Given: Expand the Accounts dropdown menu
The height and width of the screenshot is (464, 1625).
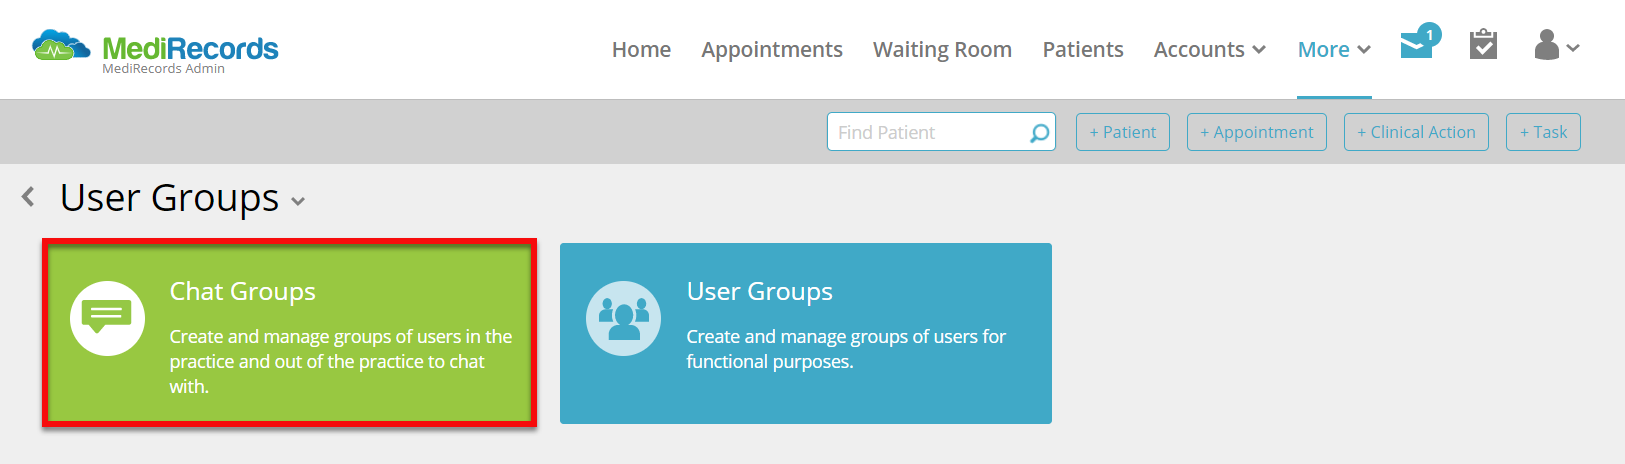Looking at the screenshot, I should pyautogui.click(x=1210, y=49).
